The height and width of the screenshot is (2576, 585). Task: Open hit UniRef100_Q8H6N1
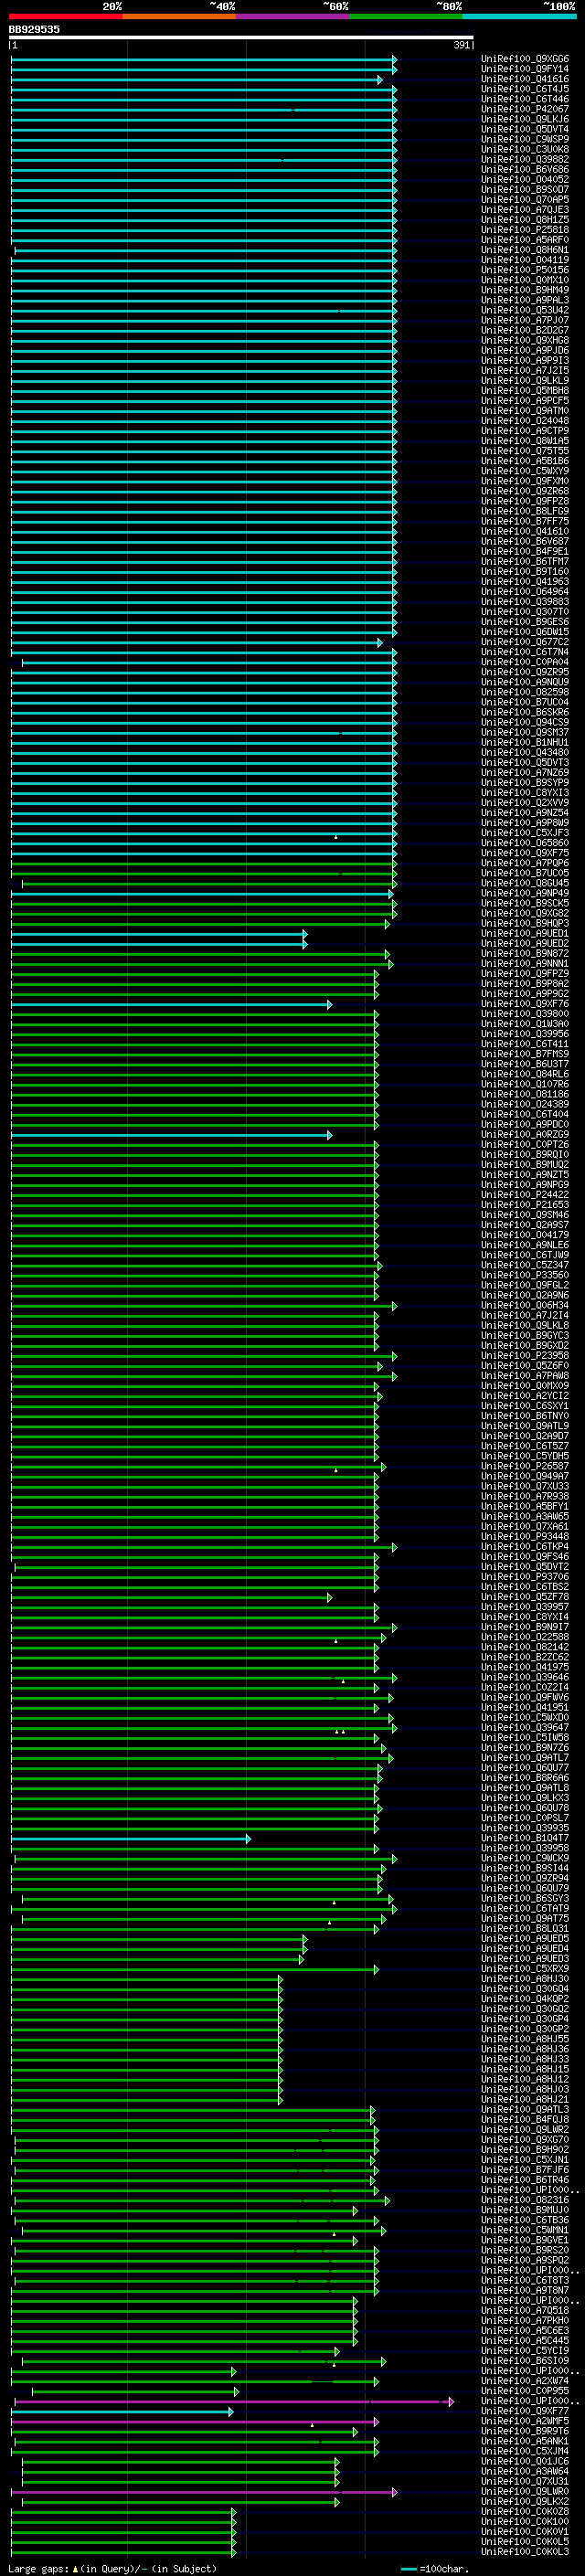tap(525, 250)
